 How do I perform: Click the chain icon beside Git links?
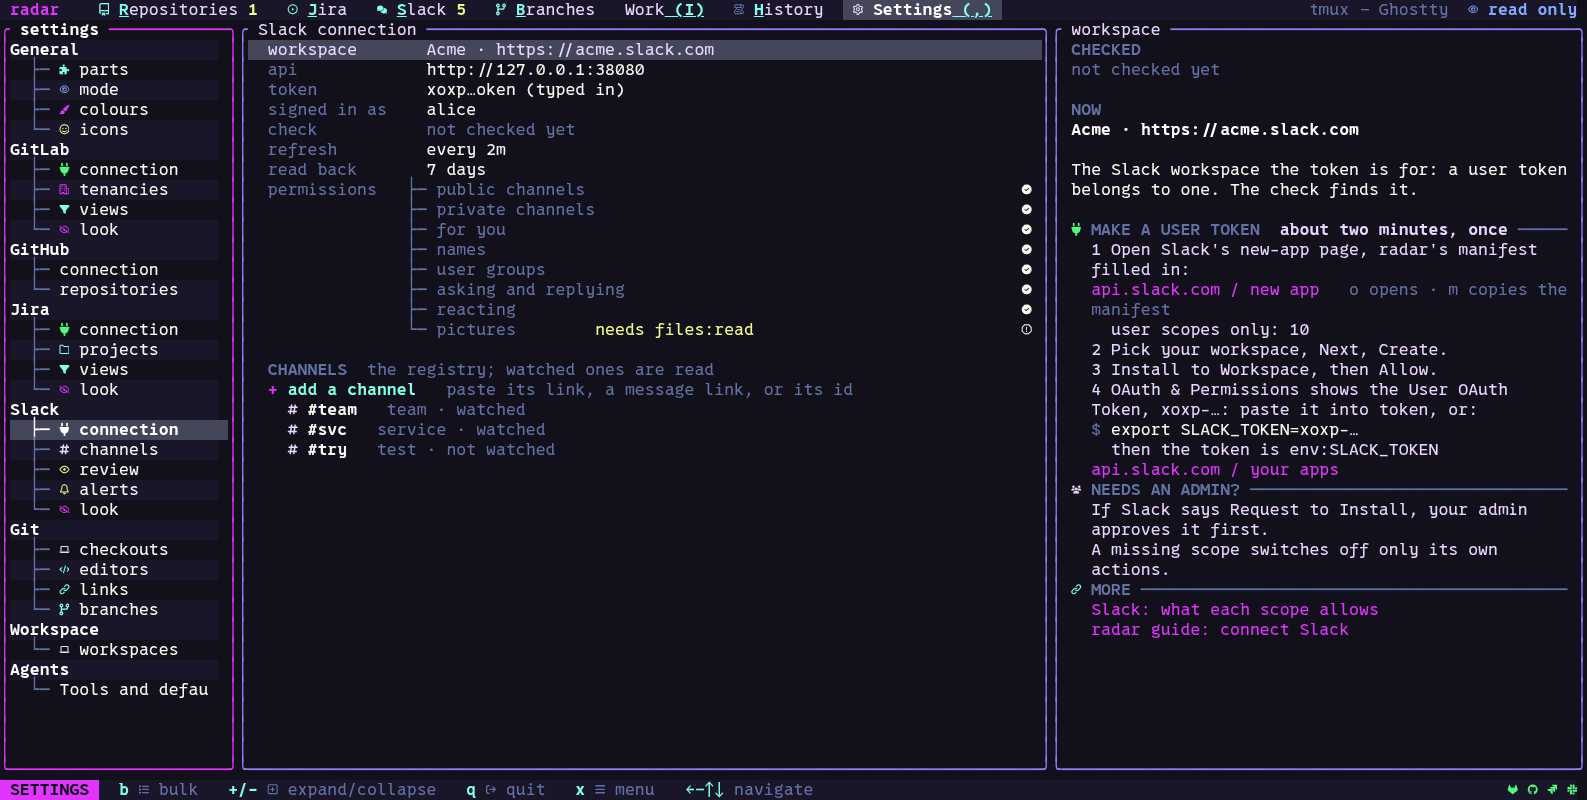64,590
